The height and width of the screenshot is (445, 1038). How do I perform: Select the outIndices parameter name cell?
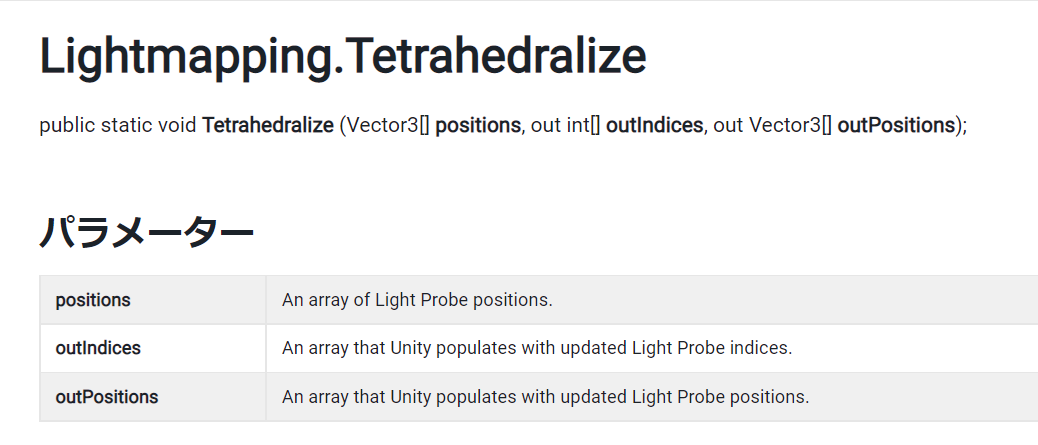tap(153, 348)
